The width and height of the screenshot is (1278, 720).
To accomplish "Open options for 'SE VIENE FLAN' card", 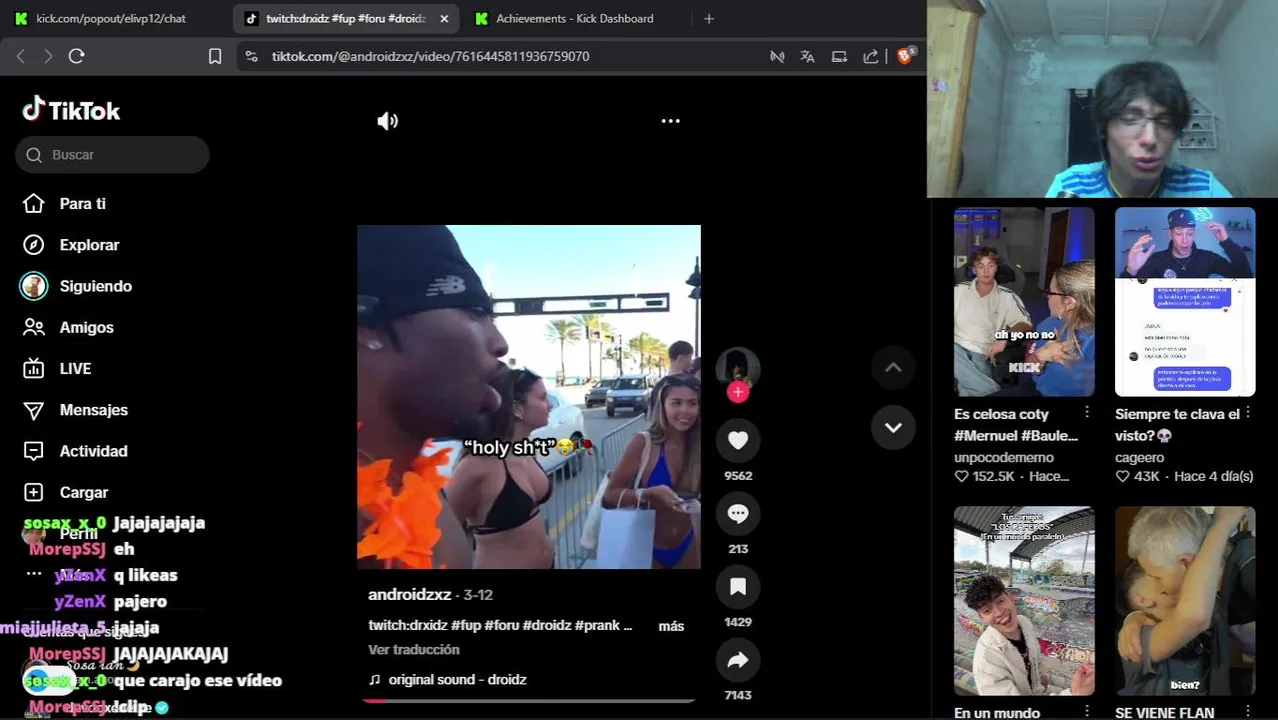I will [1248, 711].
